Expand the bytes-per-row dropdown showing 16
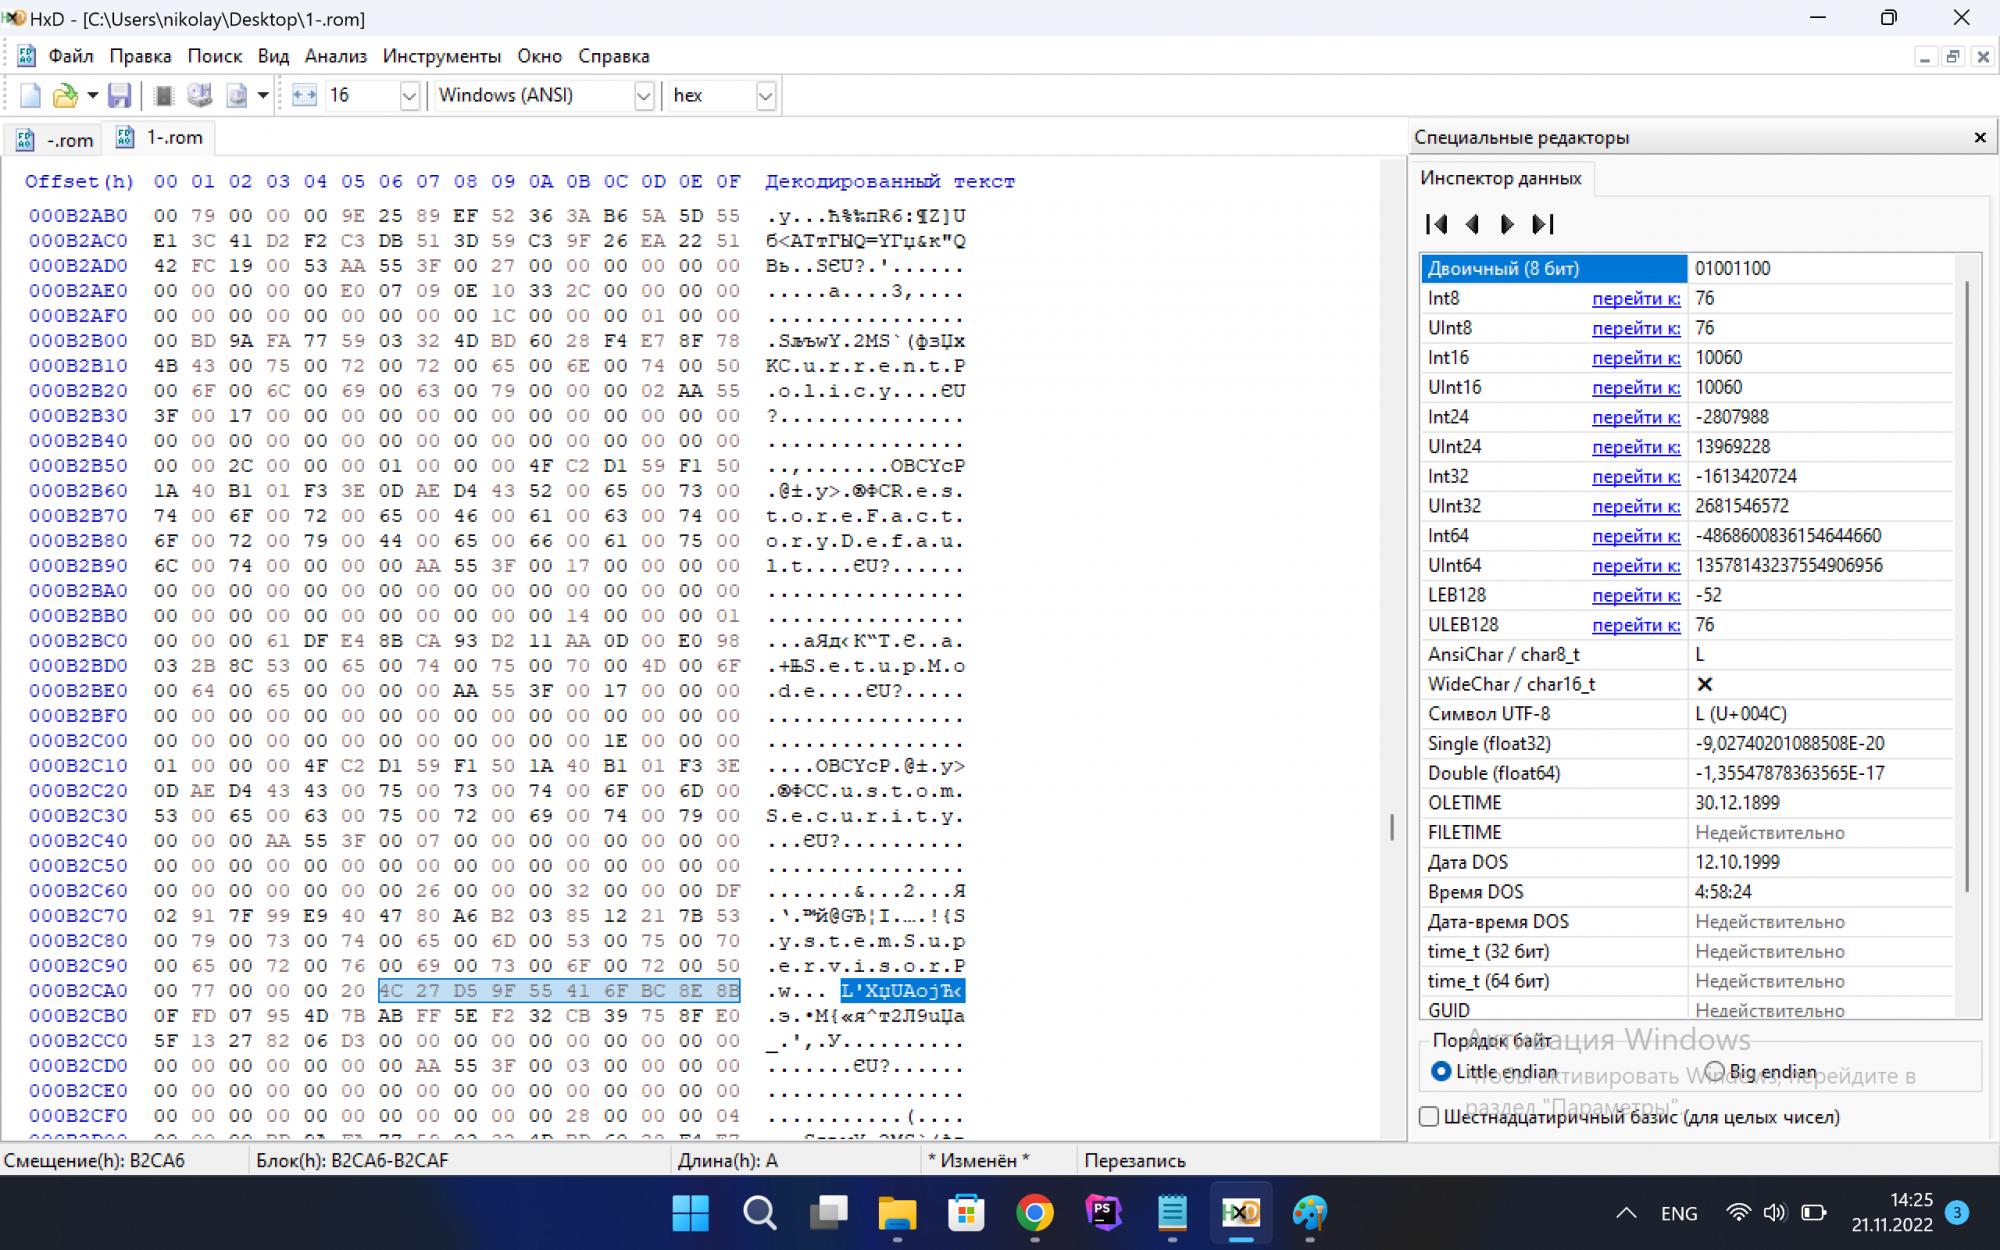 [408, 95]
